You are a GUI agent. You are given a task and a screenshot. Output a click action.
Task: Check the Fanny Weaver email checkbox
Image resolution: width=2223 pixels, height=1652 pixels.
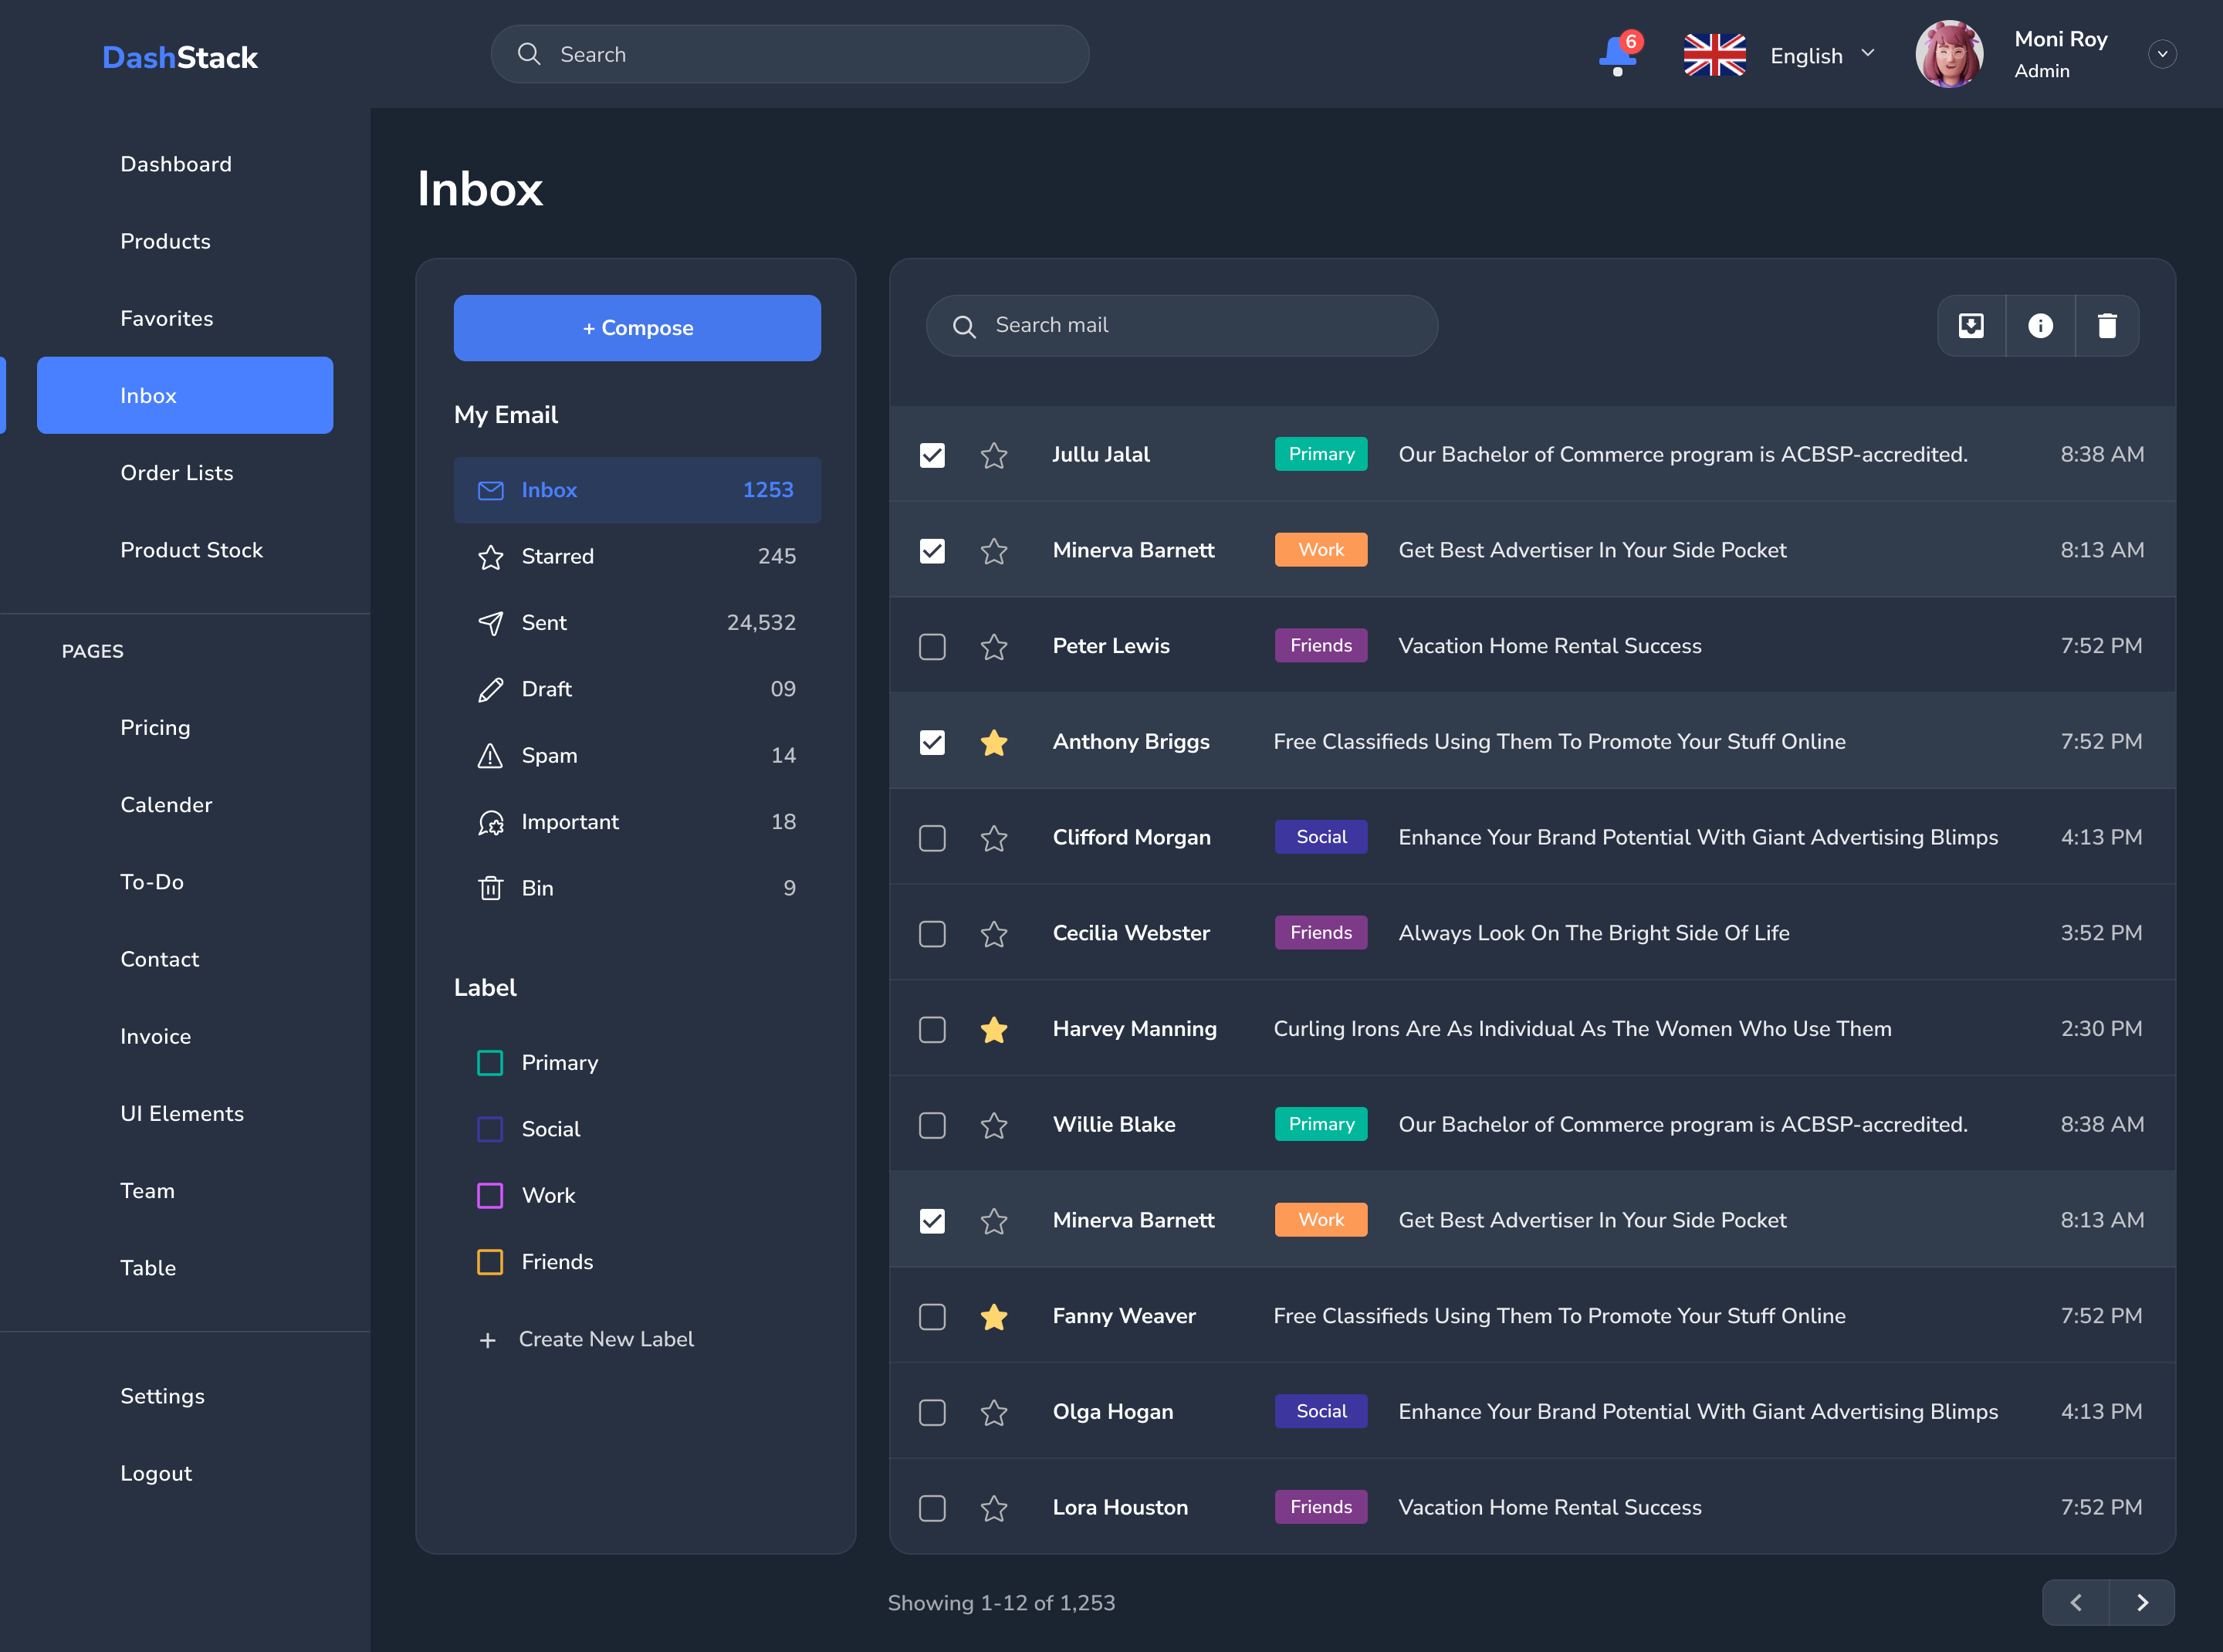coord(932,1317)
